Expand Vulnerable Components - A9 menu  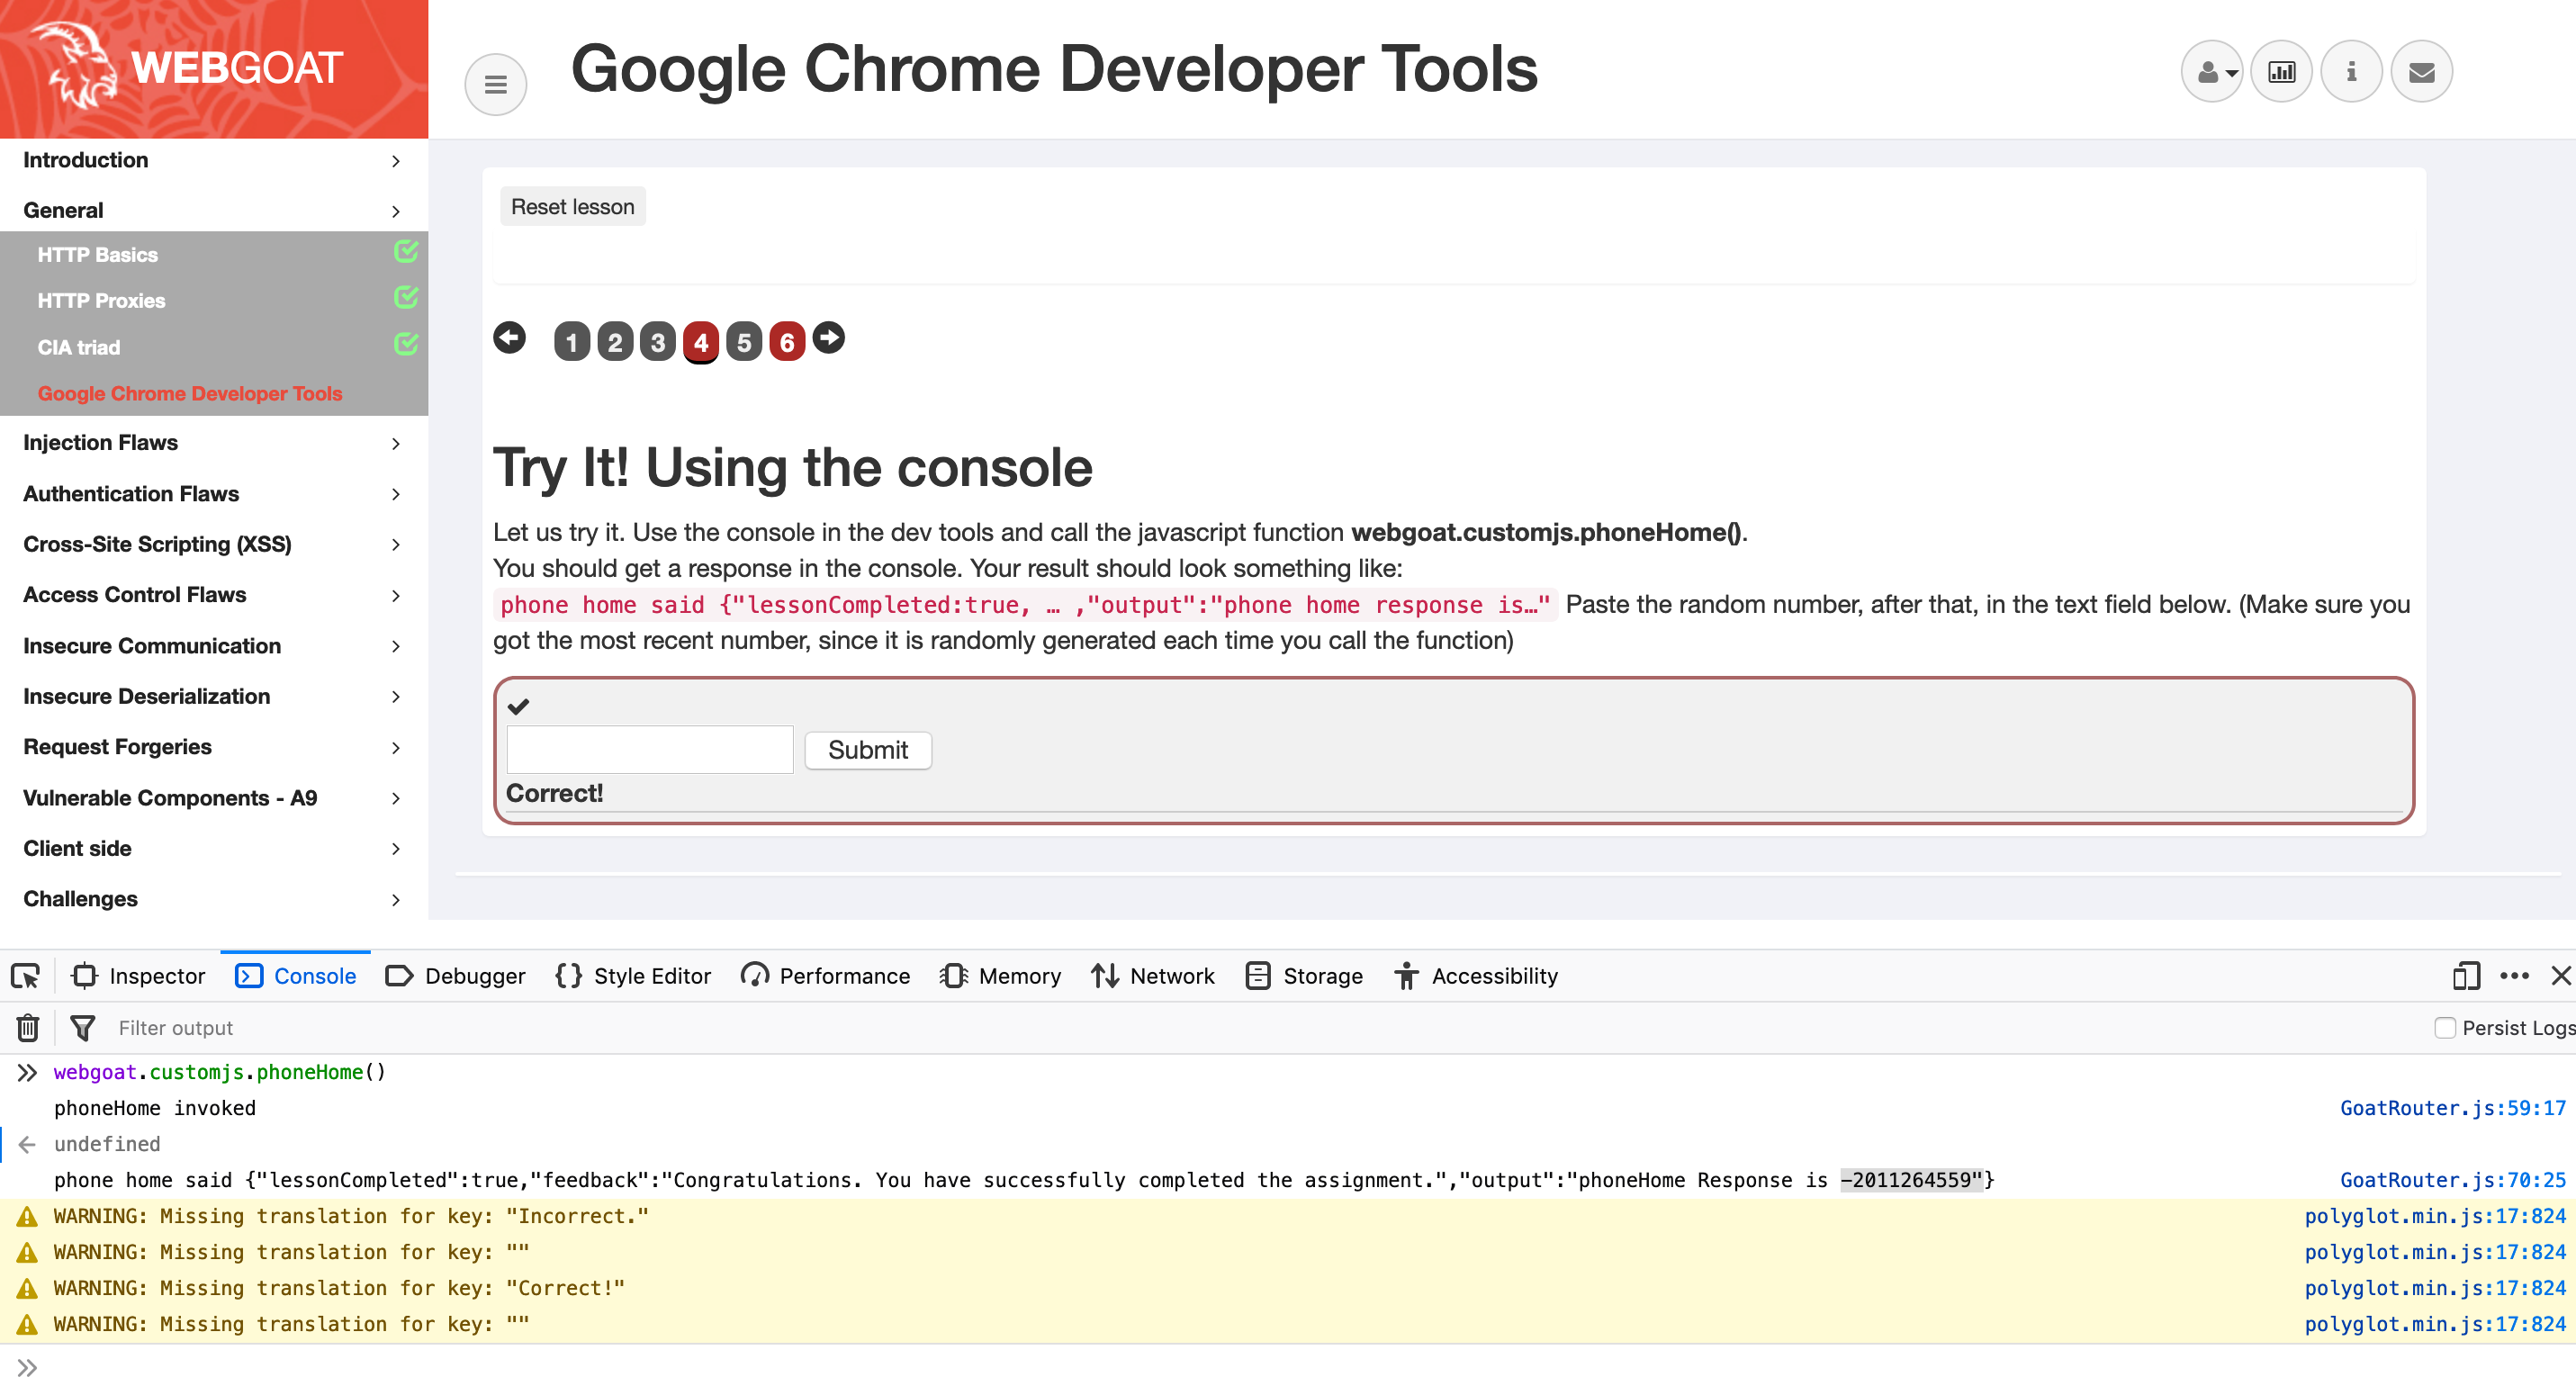point(214,798)
